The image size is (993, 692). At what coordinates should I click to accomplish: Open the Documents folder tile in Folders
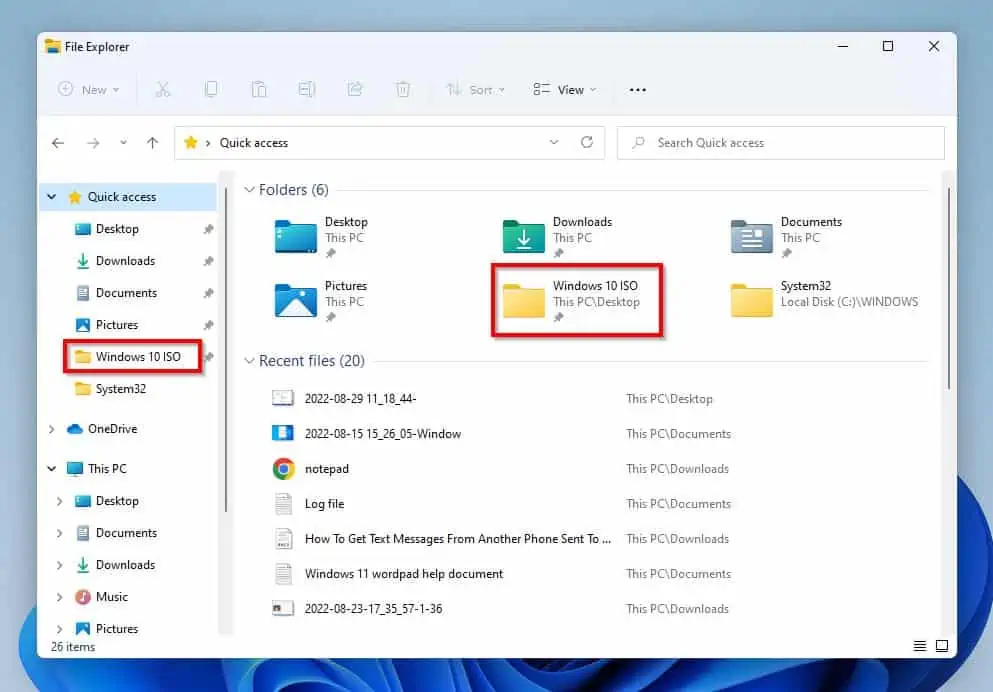tap(787, 237)
